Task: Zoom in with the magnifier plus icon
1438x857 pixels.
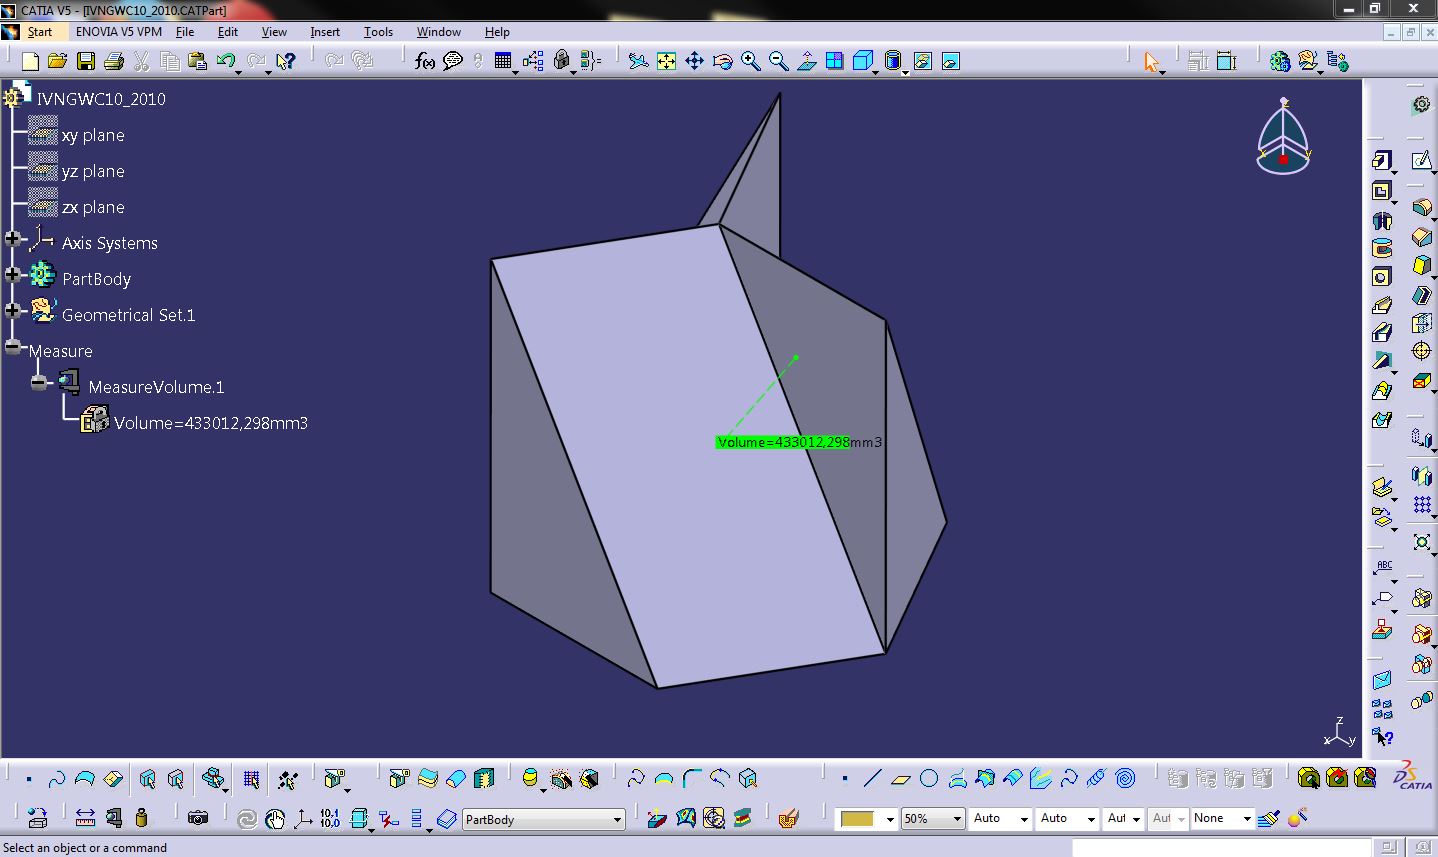Action: pyautogui.click(x=751, y=61)
